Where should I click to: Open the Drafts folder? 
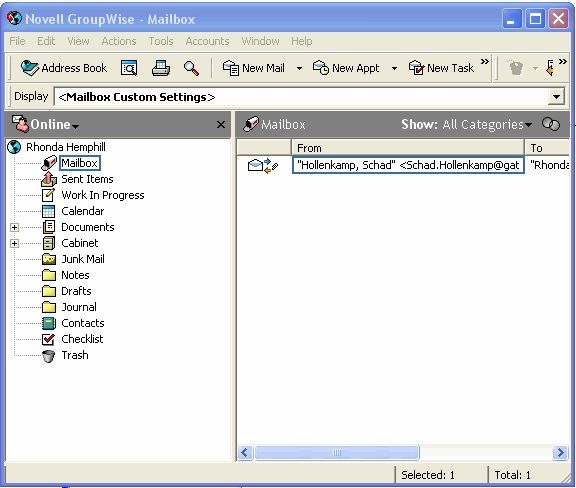[x=76, y=291]
